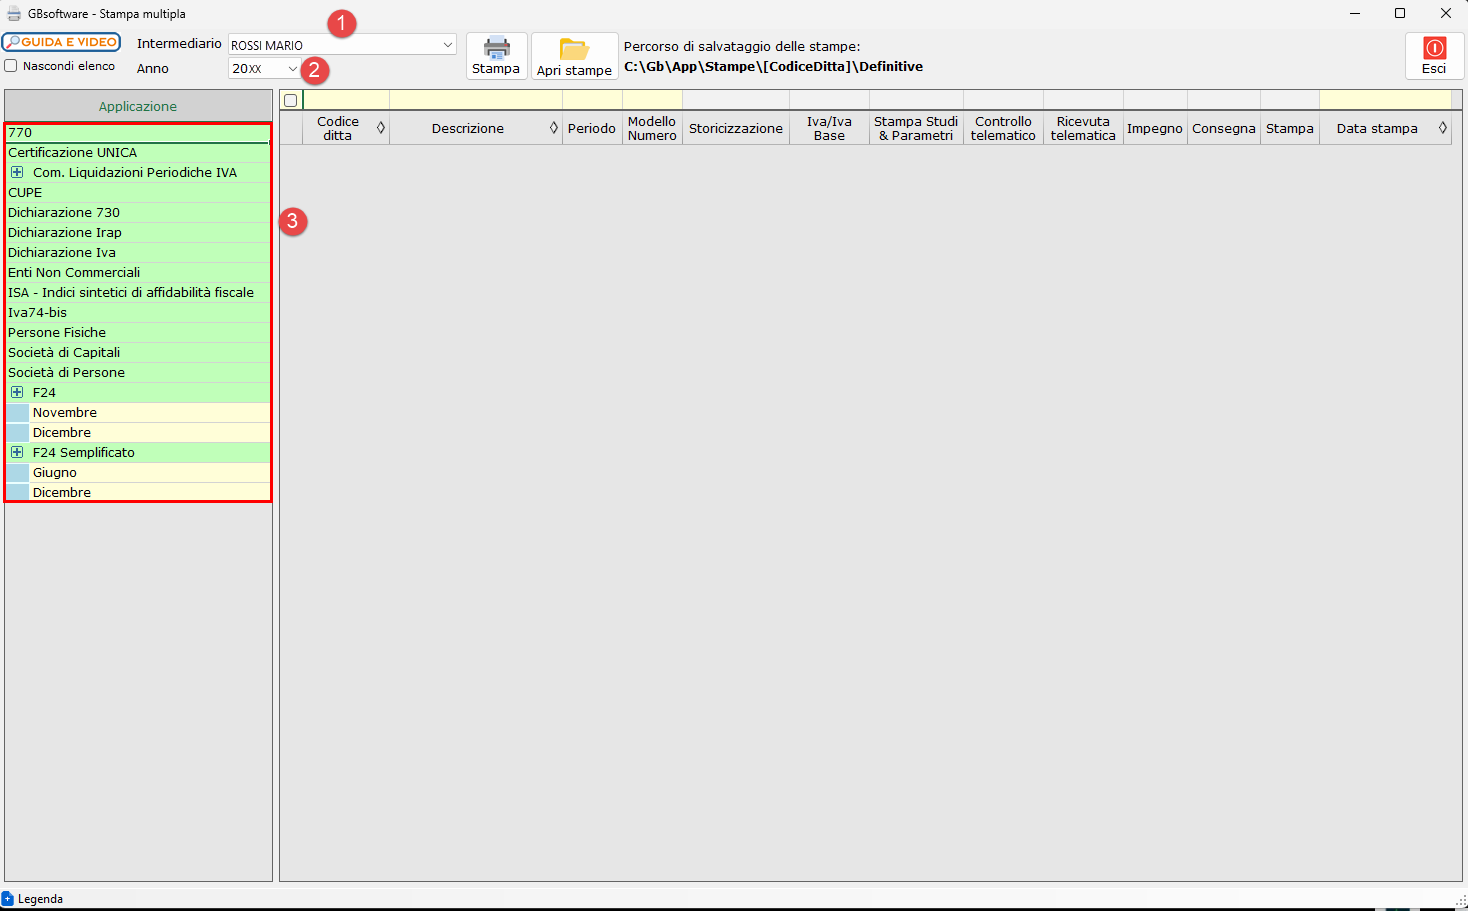Expand the F24 tree node
The width and height of the screenshot is (1468, 911).
(17, 392)
